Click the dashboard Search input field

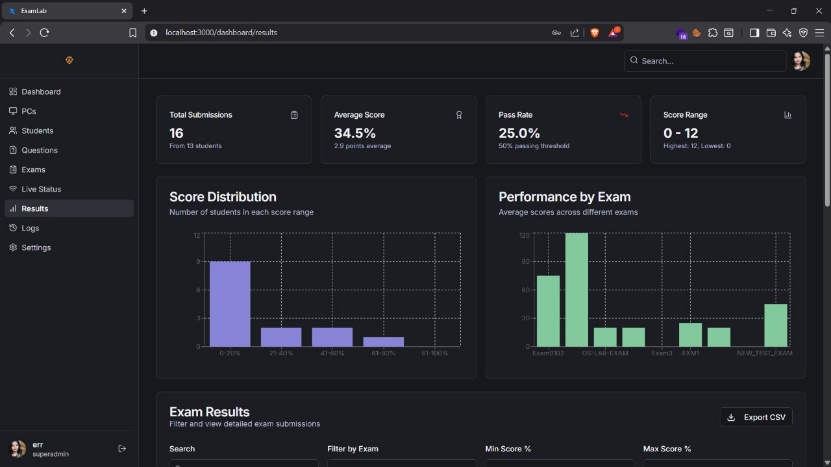[x=705, y=61]
